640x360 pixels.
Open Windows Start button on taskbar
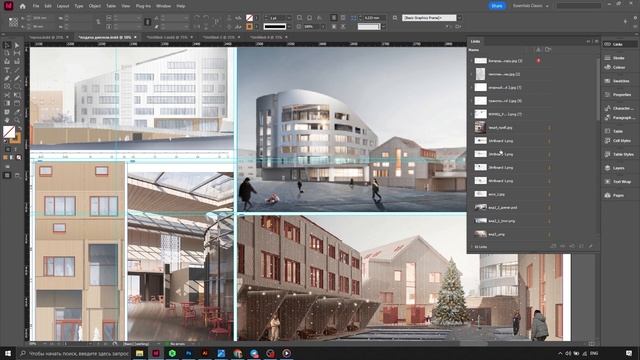point(8,353)
